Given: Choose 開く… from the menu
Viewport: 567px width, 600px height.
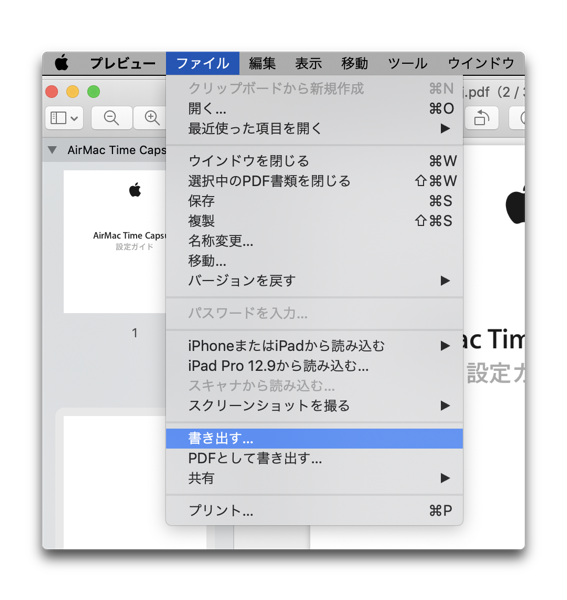Looking at the screenshot, I should [x=314, y=109].
